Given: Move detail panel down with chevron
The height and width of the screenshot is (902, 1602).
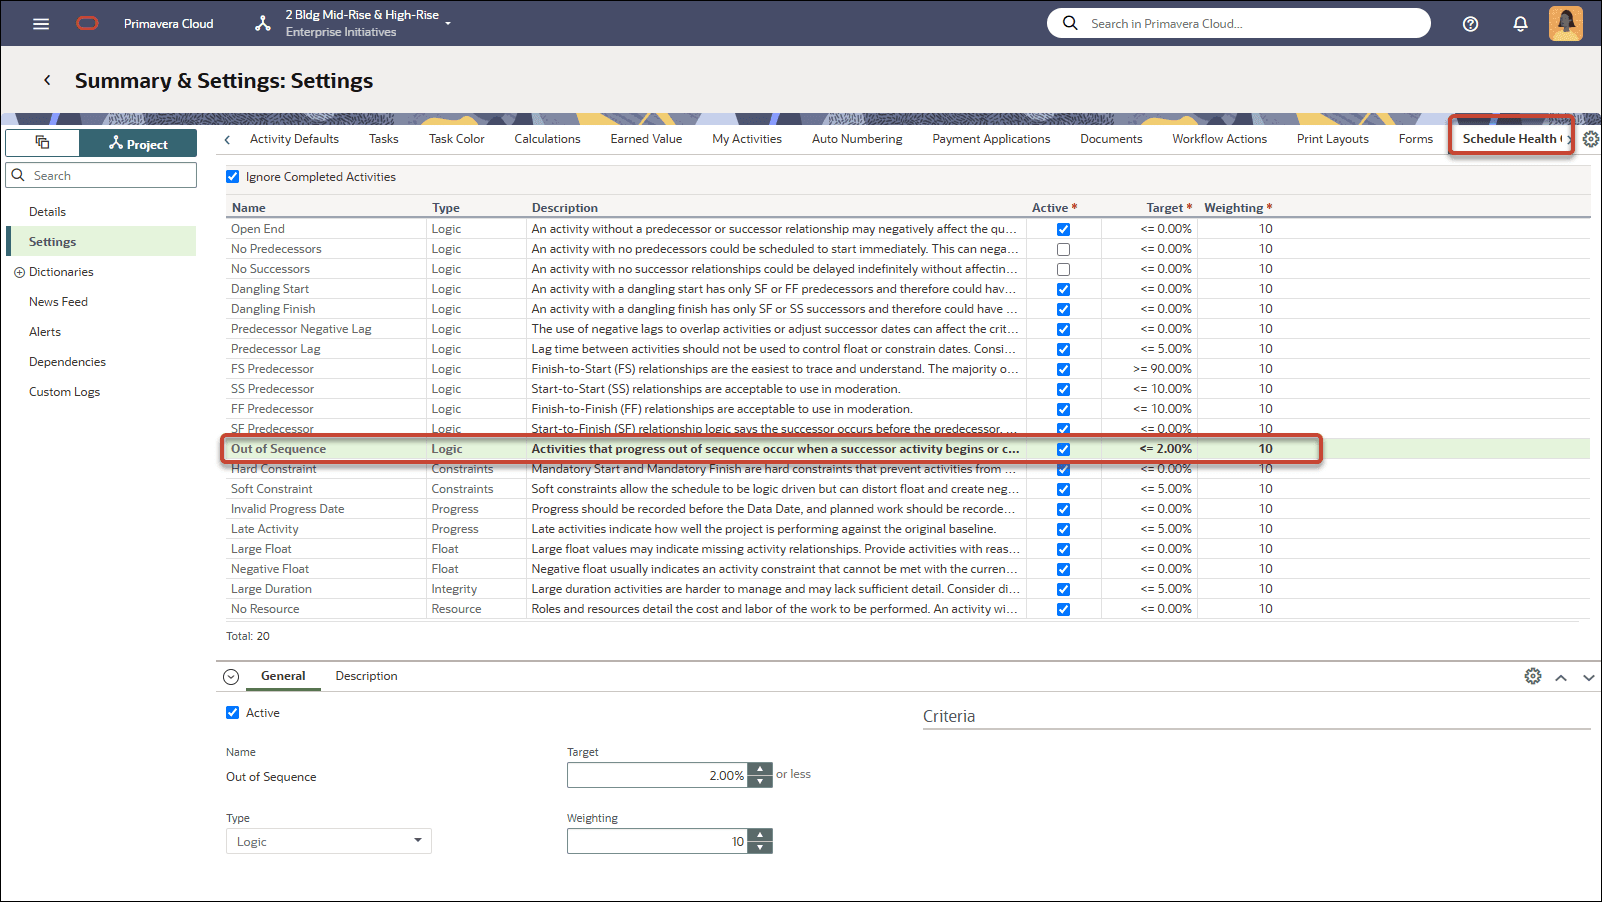Looking at the screenshot, I should [x=1589, y=677].
